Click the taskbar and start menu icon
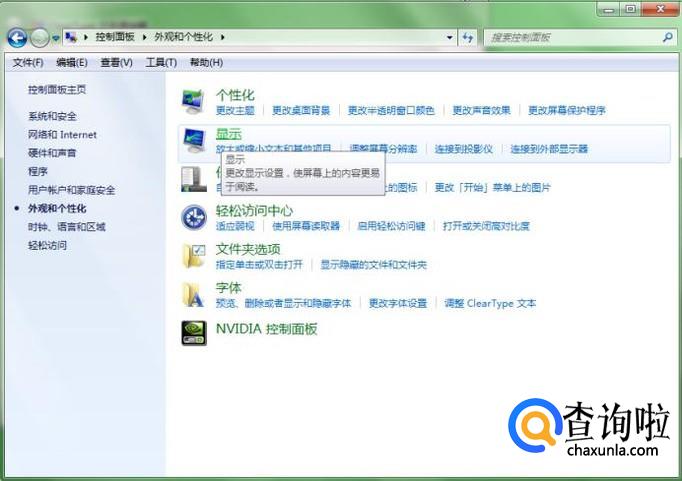Image resolution: width=682 pixels, height=481 pixels. pyautogui.click(x=194, y=179)
